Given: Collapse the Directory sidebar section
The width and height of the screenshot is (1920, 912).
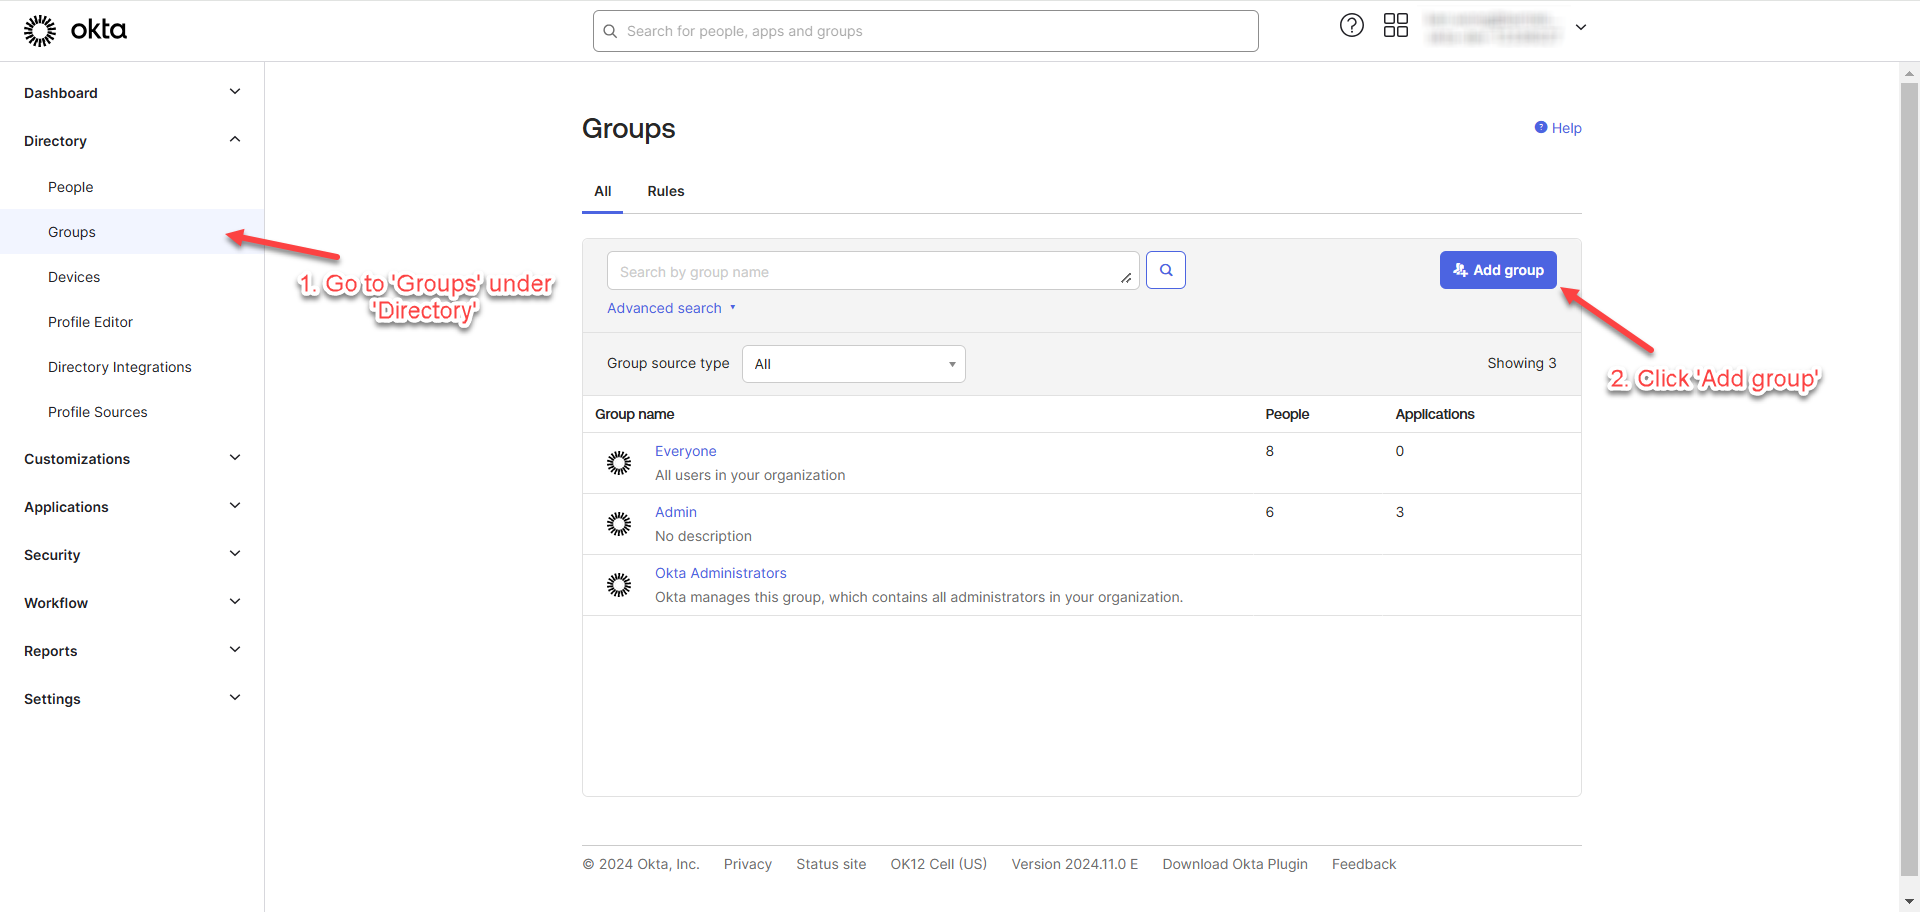Looking at the screenshot, I should 235,140.
